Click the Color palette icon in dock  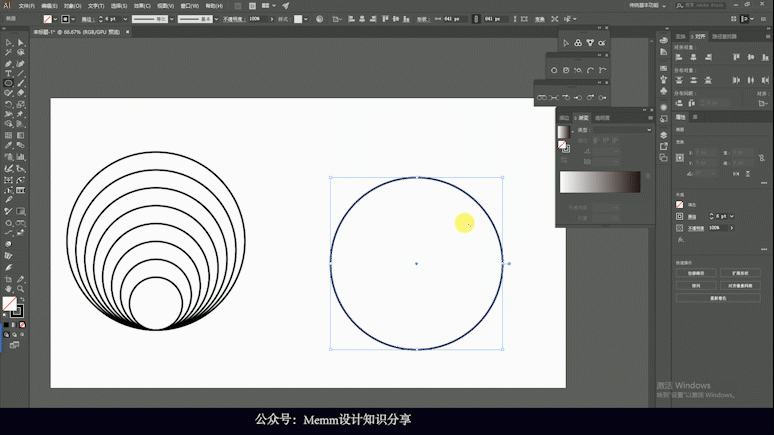663,40
